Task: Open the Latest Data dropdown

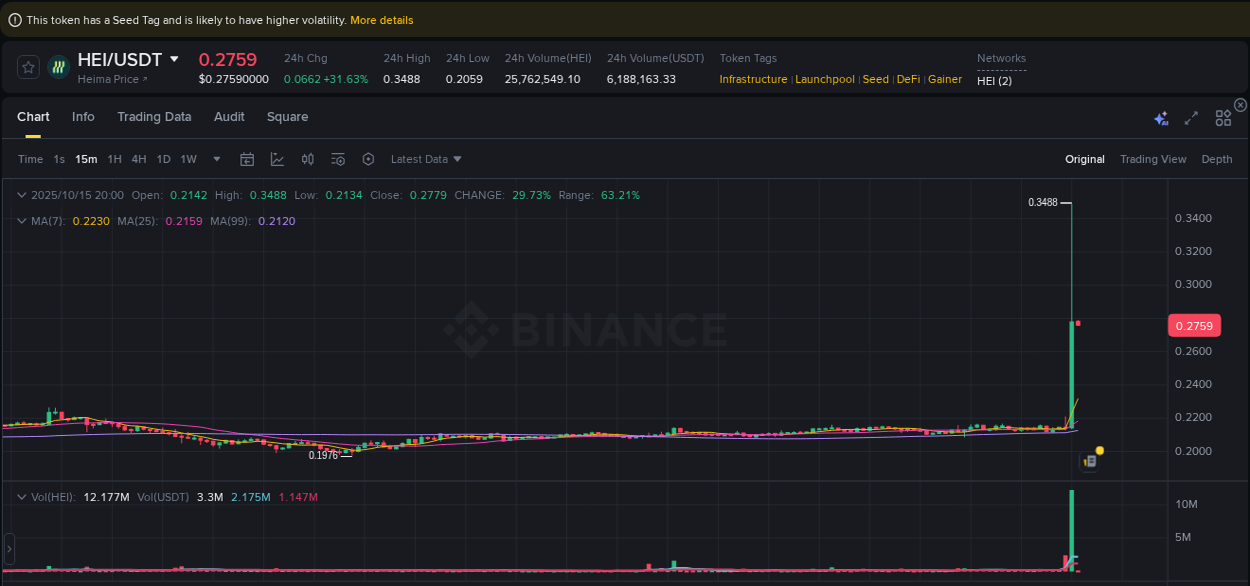Action: (425, 159)
